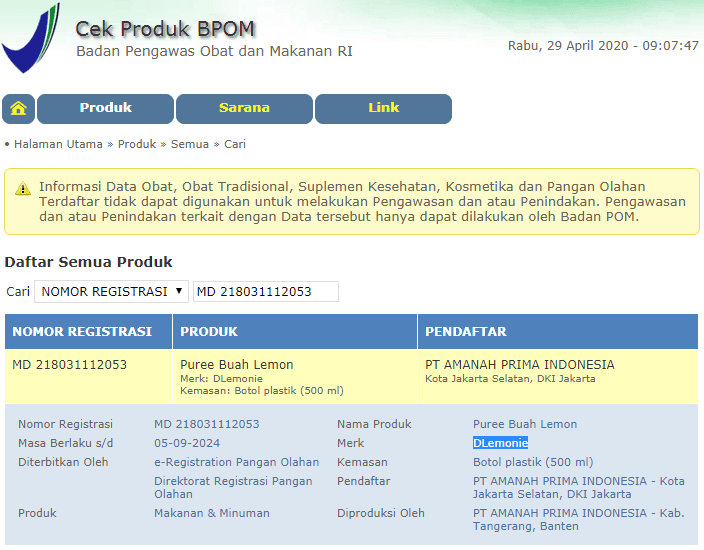Open the Sarana menu tab
The image size is (704, 550).
coord(244,109)
